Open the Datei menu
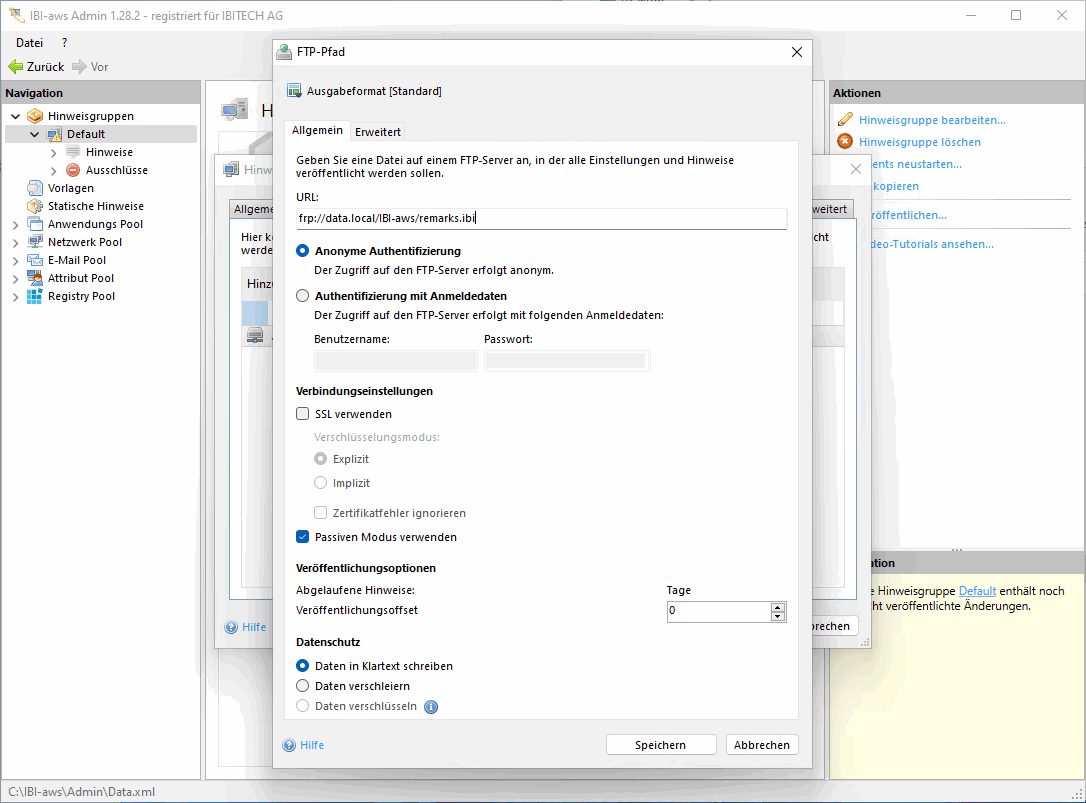The image size is (1086, 803). [30, 43]
